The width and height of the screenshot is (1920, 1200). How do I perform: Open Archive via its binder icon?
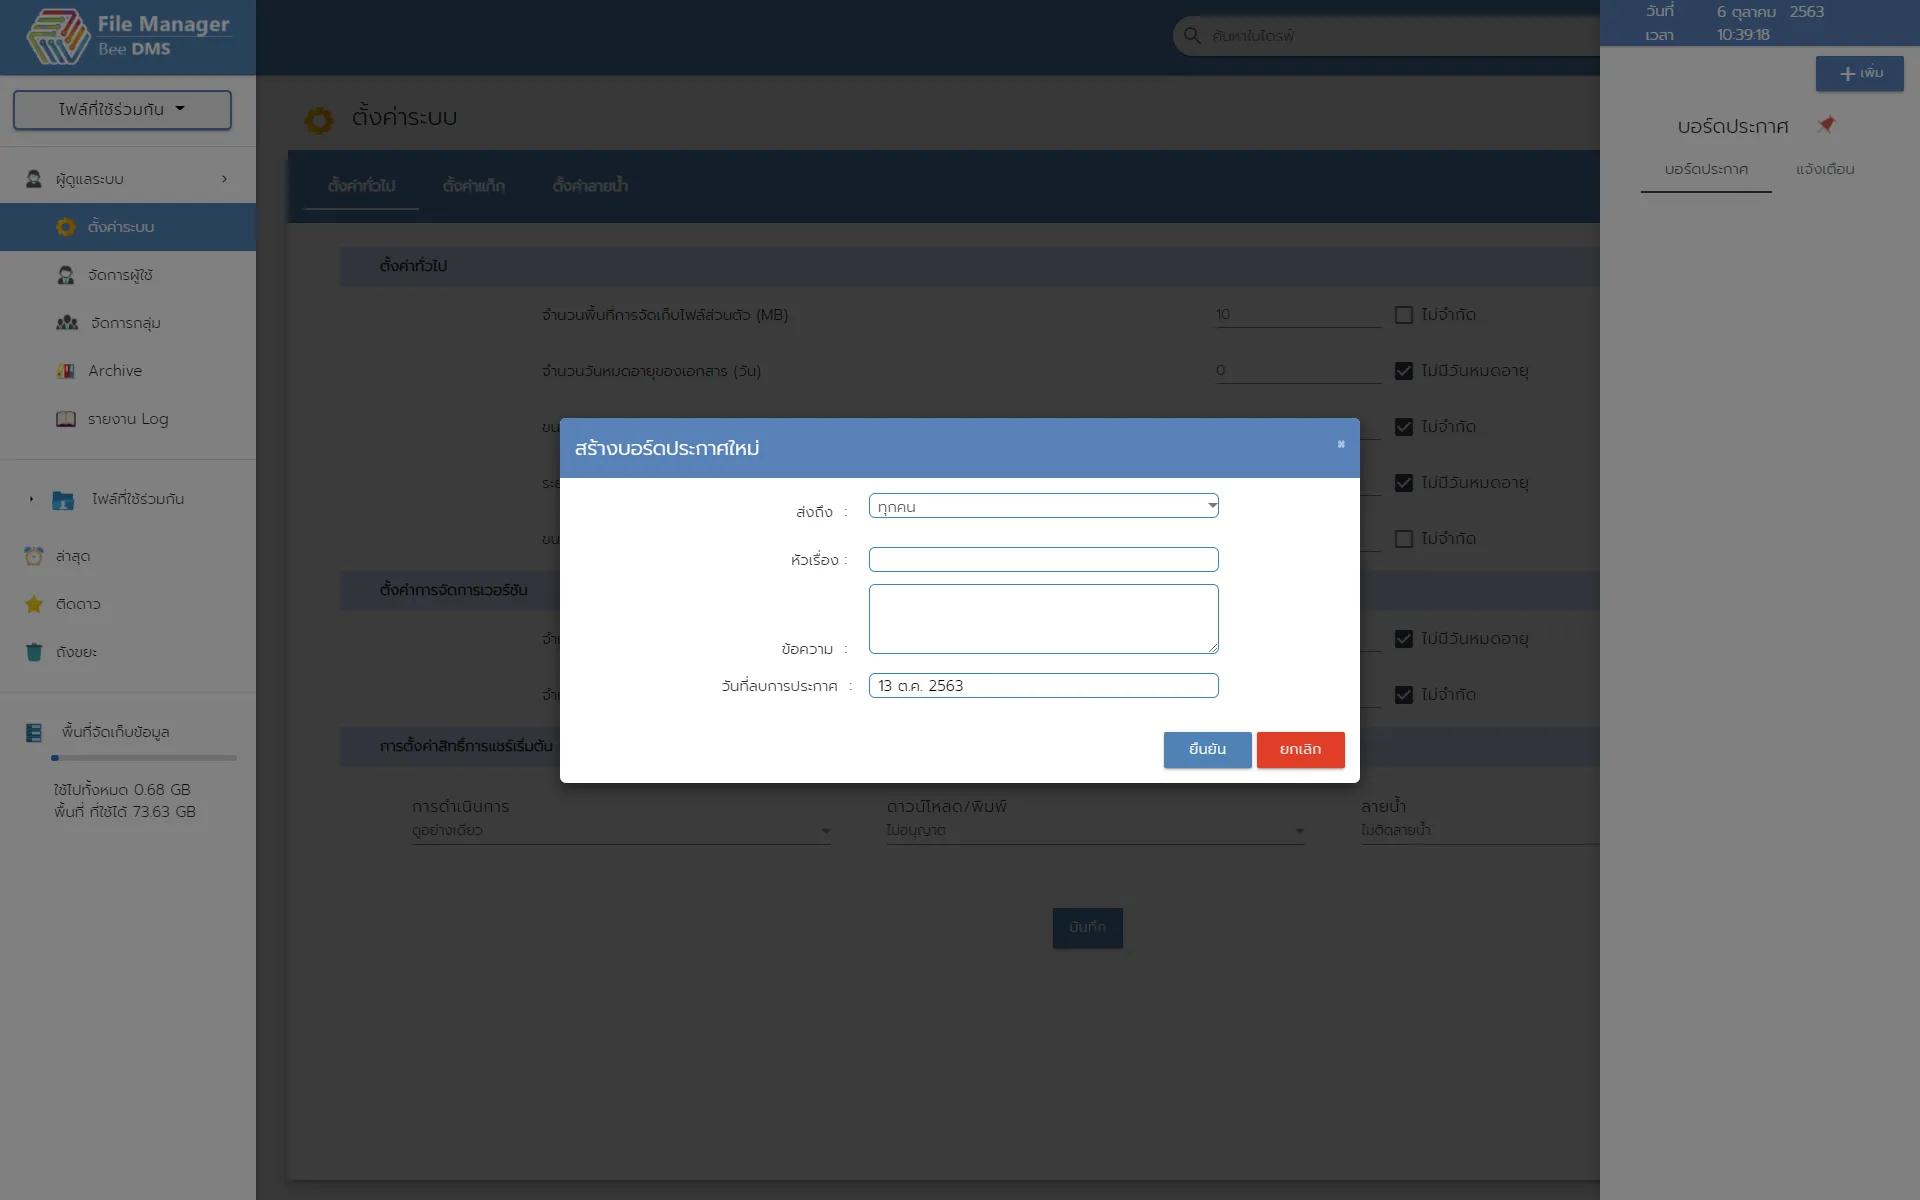(66, 371)
